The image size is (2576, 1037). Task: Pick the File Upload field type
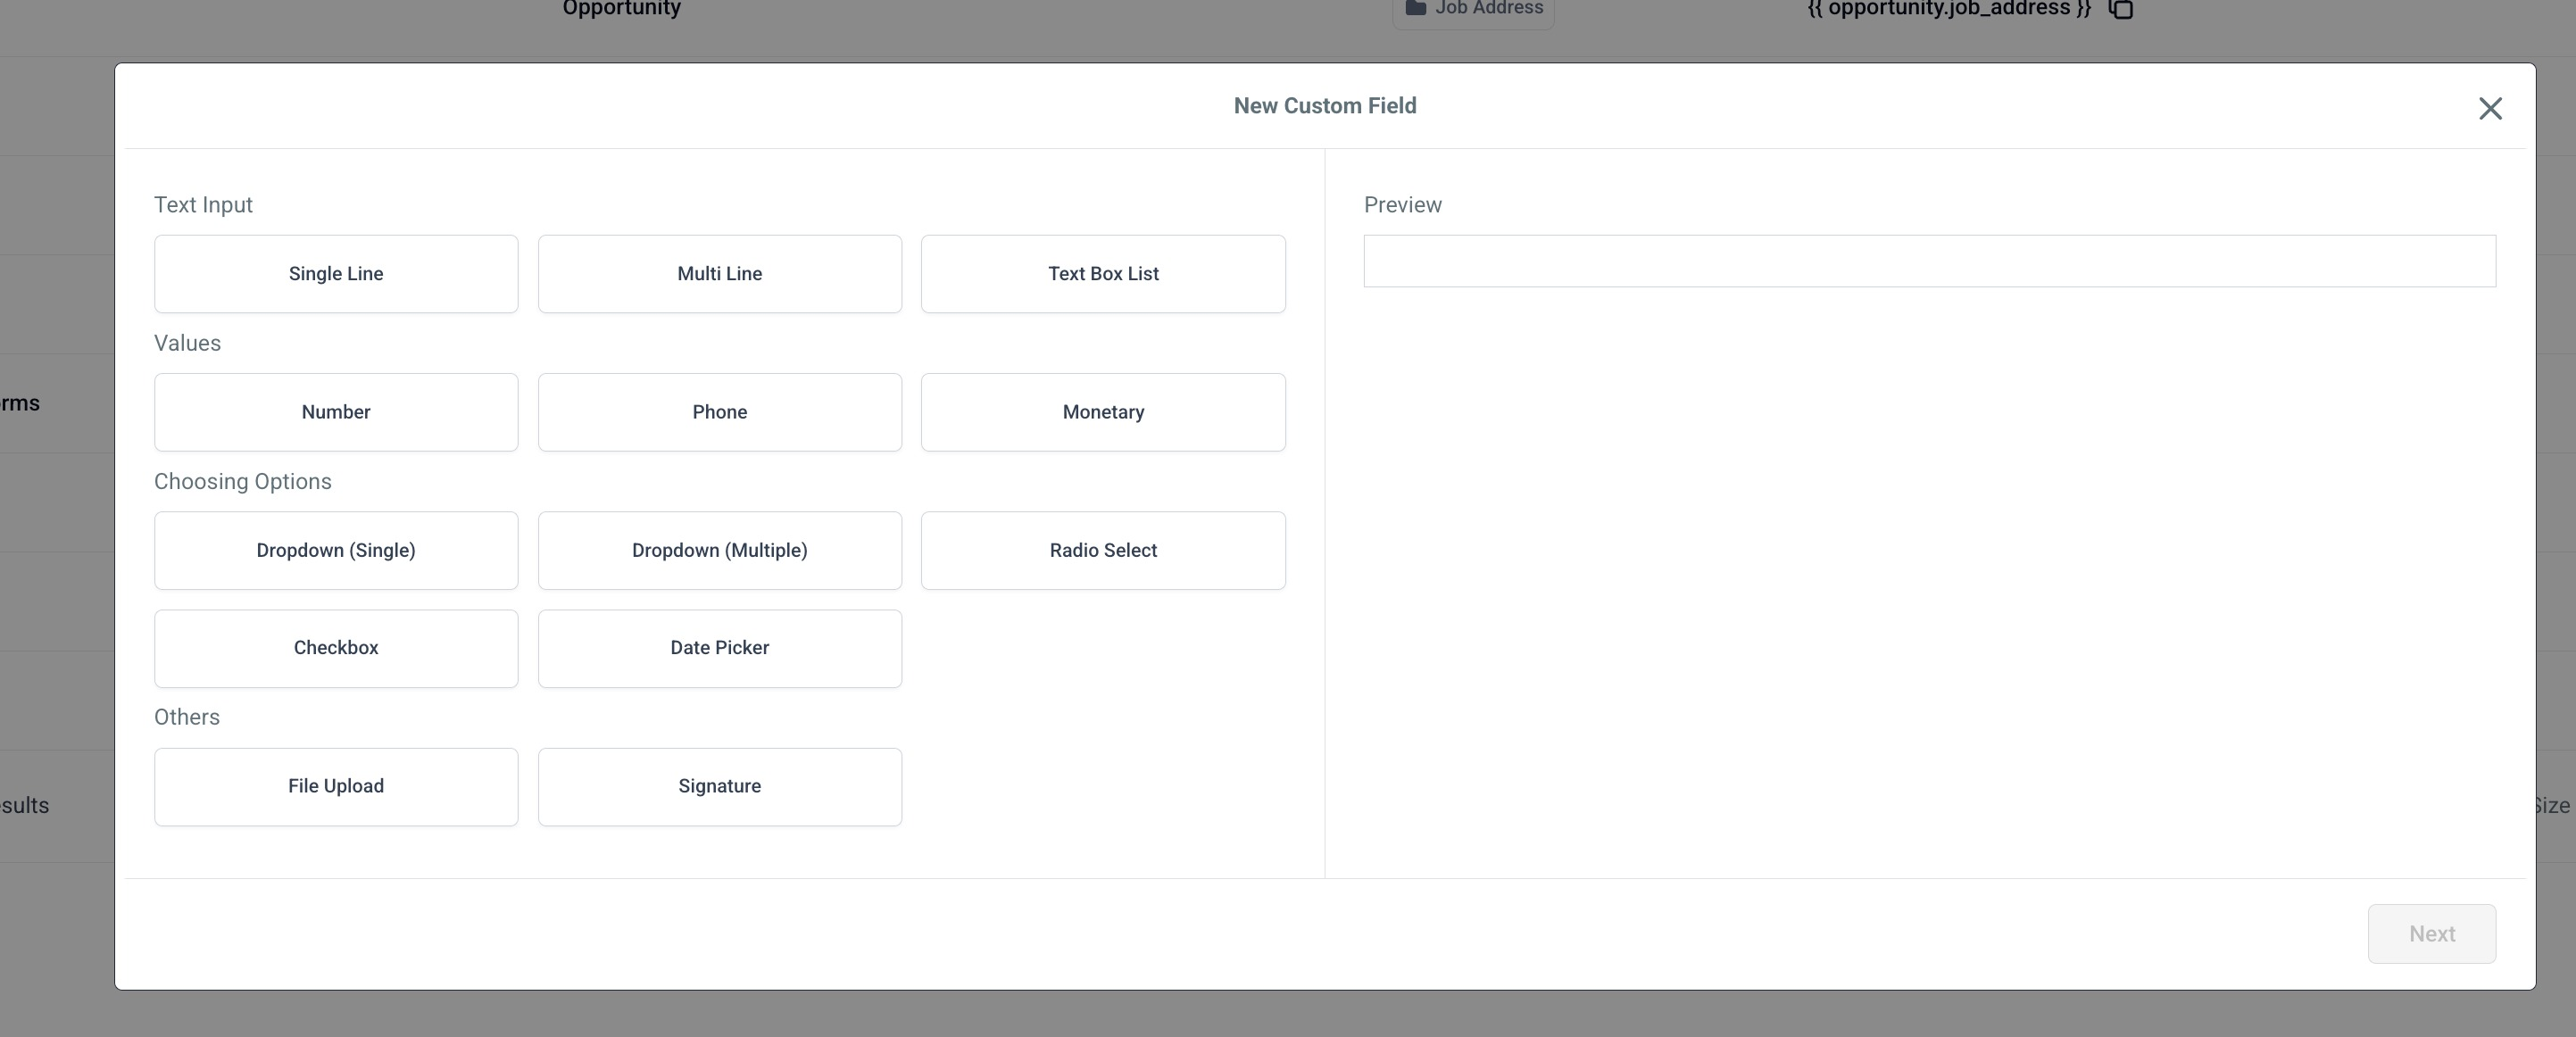336,786
